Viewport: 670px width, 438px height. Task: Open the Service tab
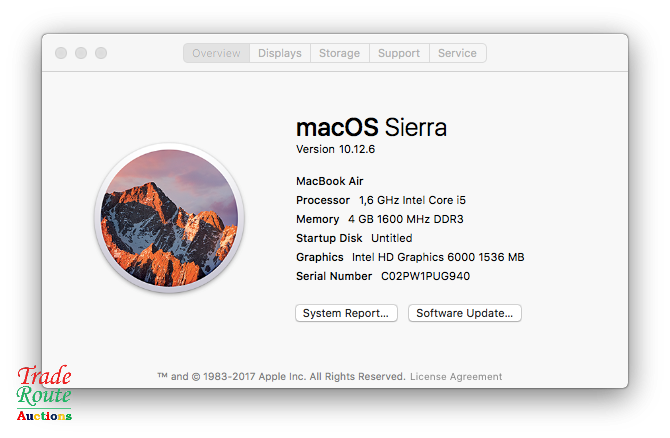tap(458, 53)
